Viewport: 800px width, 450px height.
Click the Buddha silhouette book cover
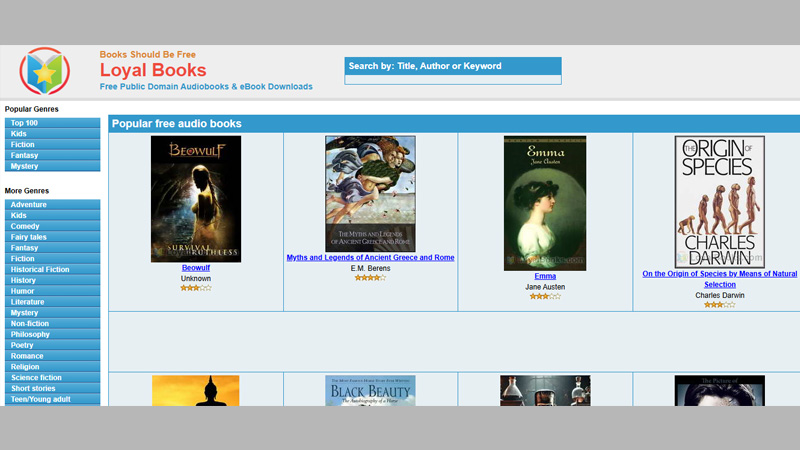click(195, 391)
